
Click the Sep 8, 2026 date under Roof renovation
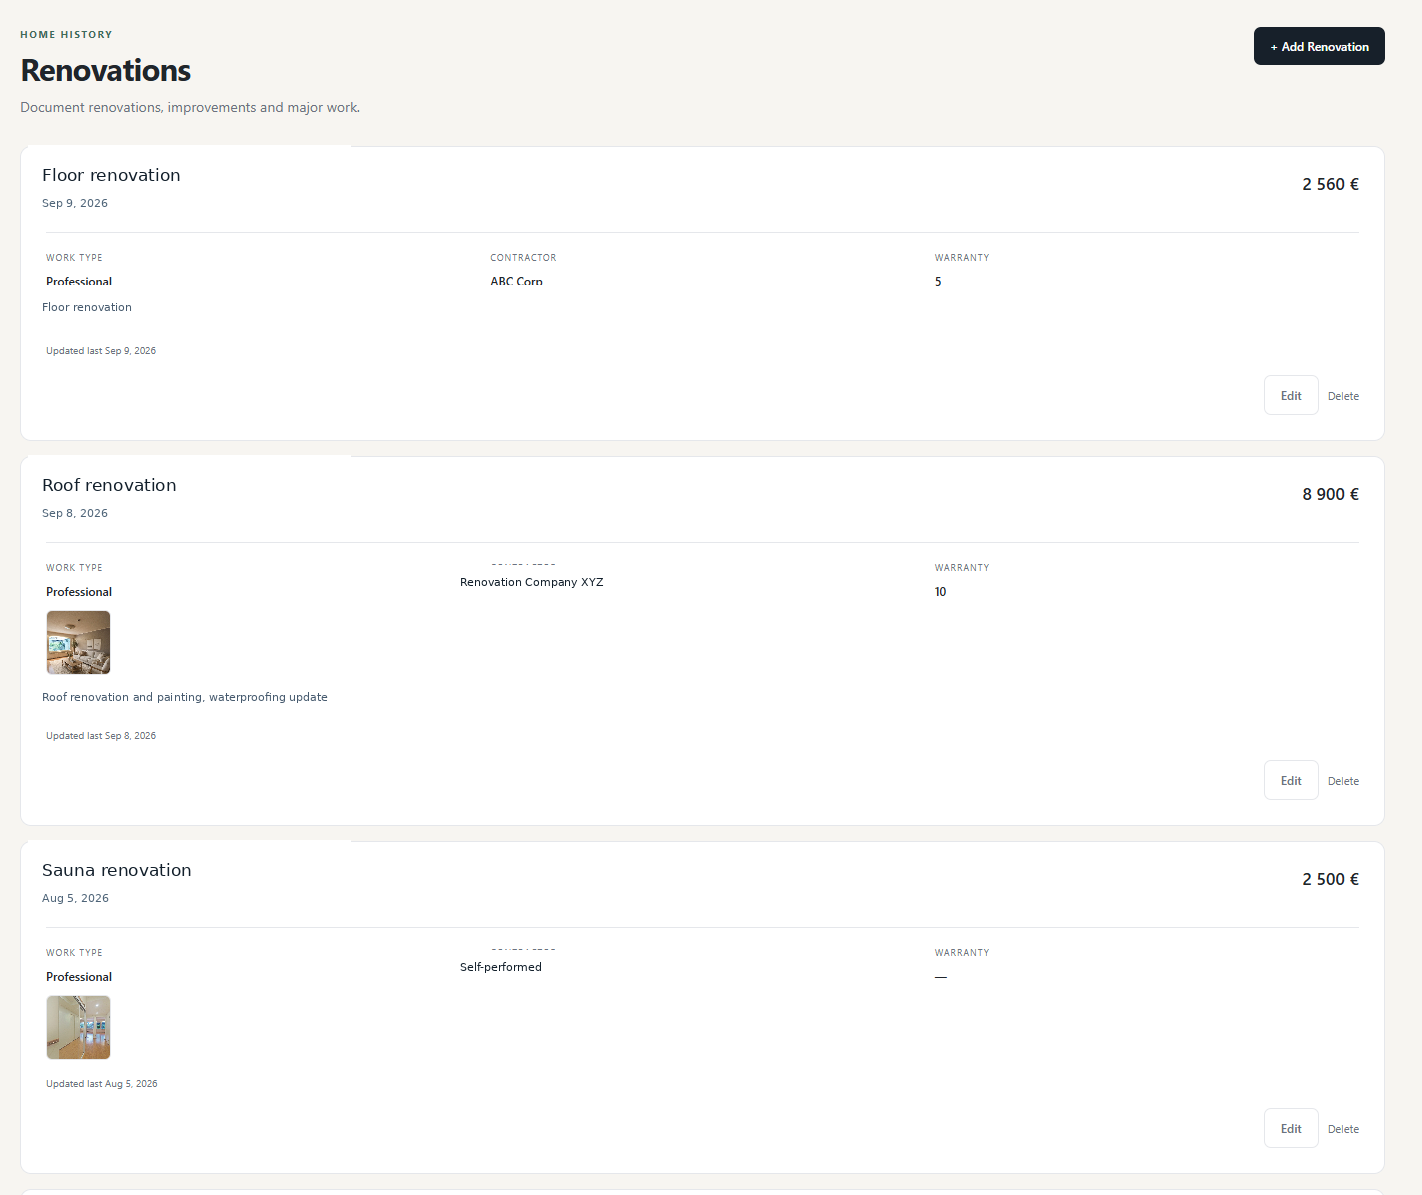click(x=75, y=513)
